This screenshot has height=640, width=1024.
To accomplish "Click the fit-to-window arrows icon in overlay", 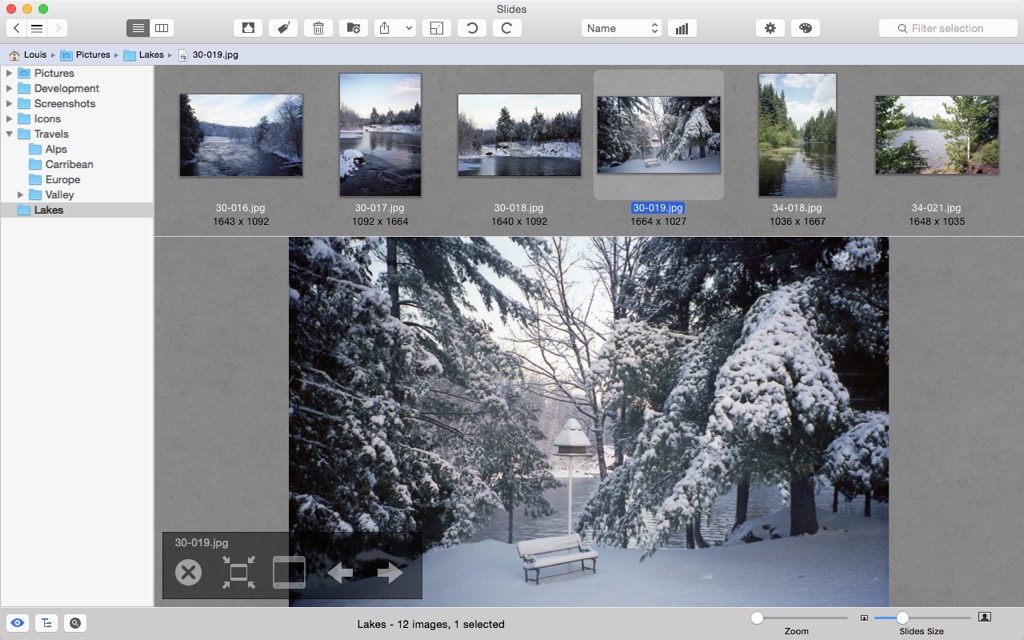I will [x=238, y=573].
